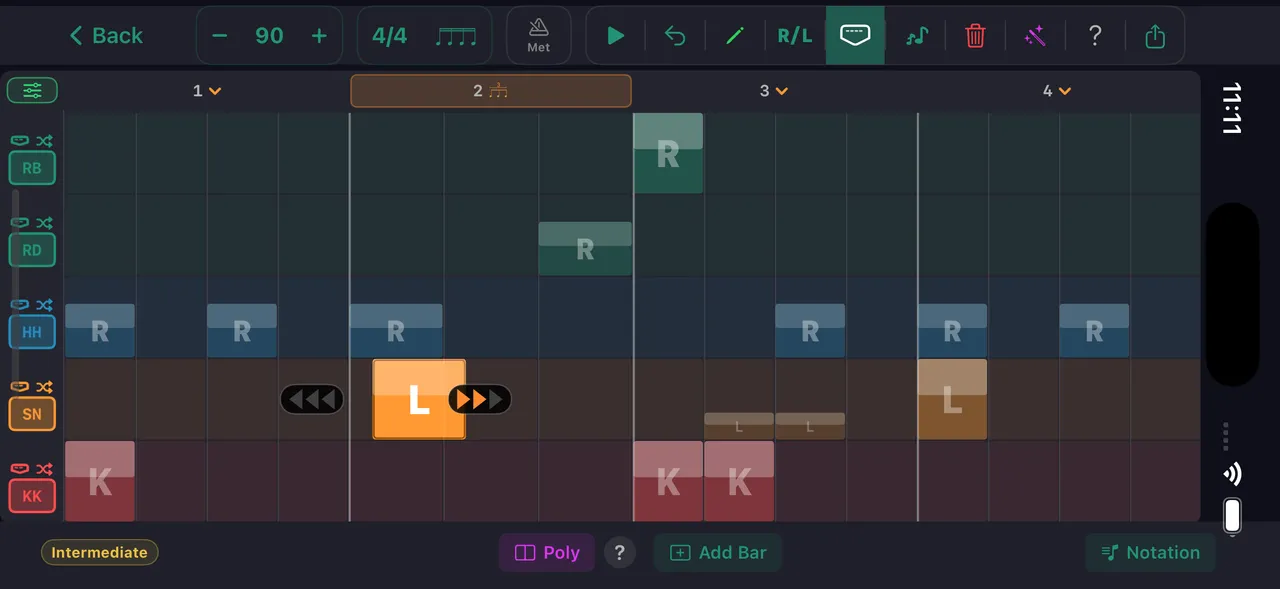The height and width of the screenshot is (589, 1280).
Task: Click the Intermediate difficulty badge
Action: point(100,553)
